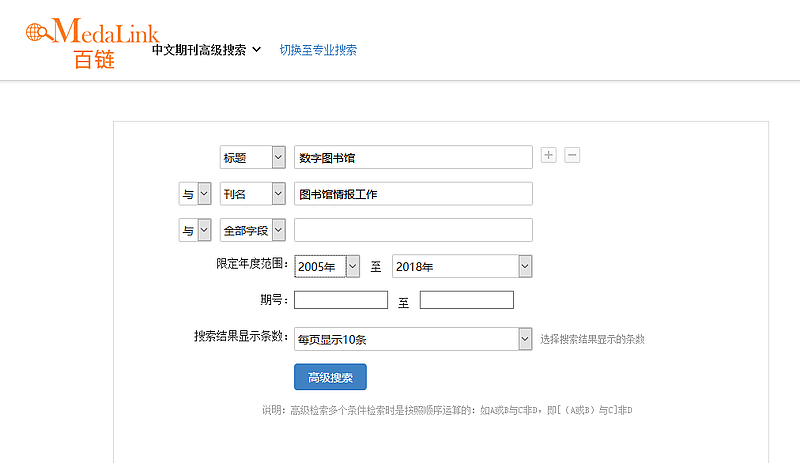Switch to professional search via 切换至专业搜索
The image size is (800, 463).
click(318, 50)
